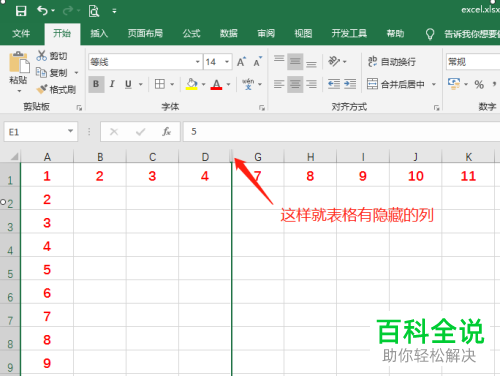The width and height of the screenshot is (500, 376).
Task: Click the 复制 copy button
Action: pyautogui.click(x=52, y=72)
